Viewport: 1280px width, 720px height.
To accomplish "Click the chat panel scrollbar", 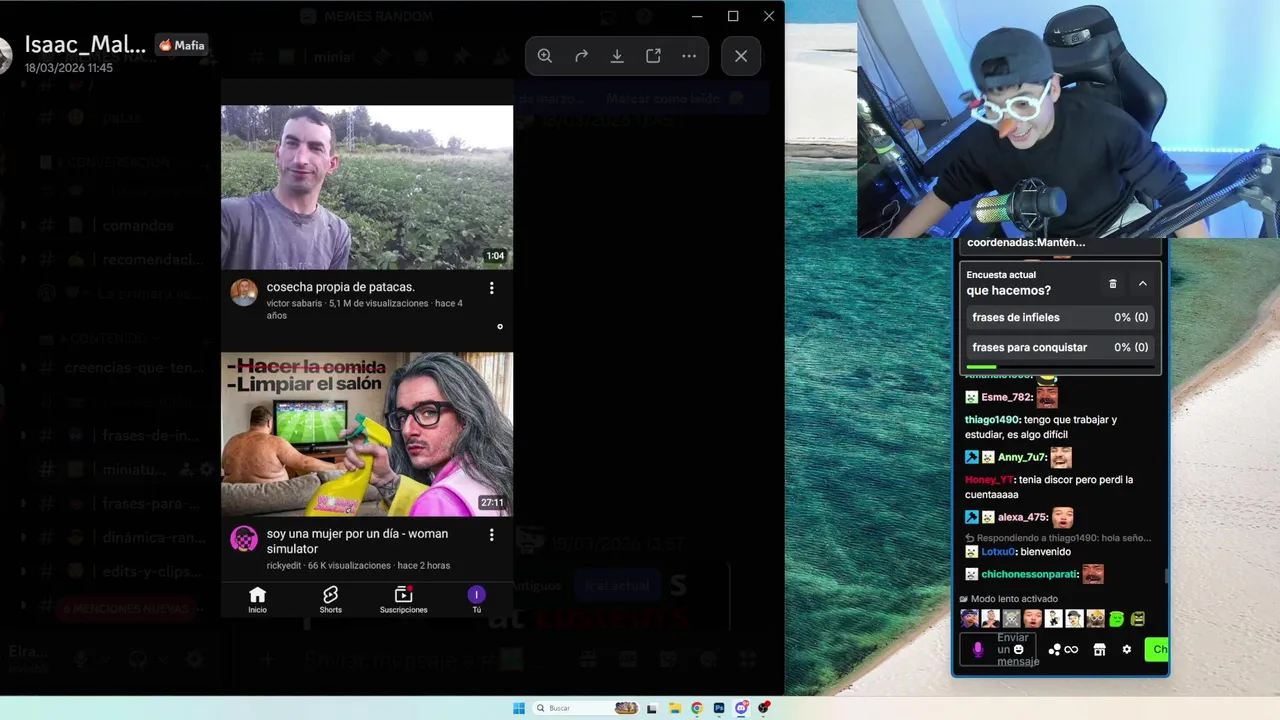I will click(1165, 577).
